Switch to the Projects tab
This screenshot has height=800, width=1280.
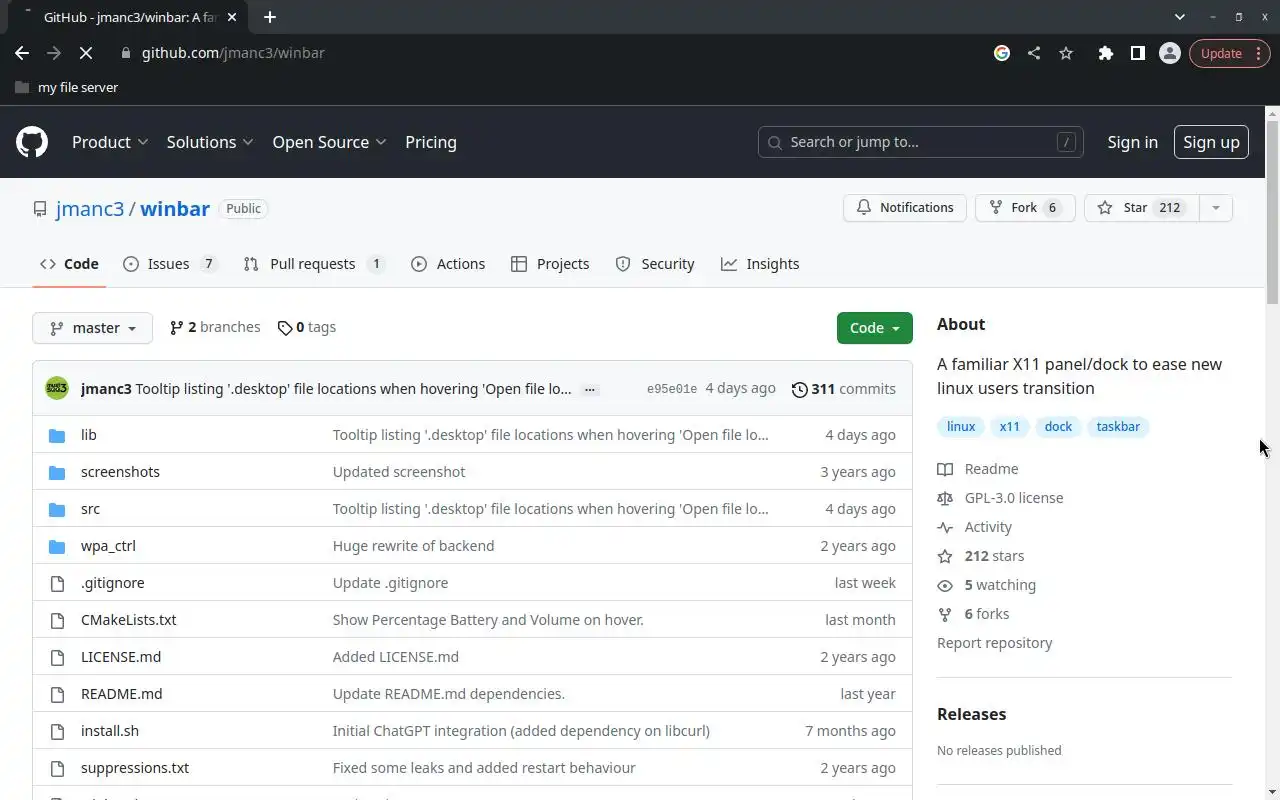click(550, 264)
